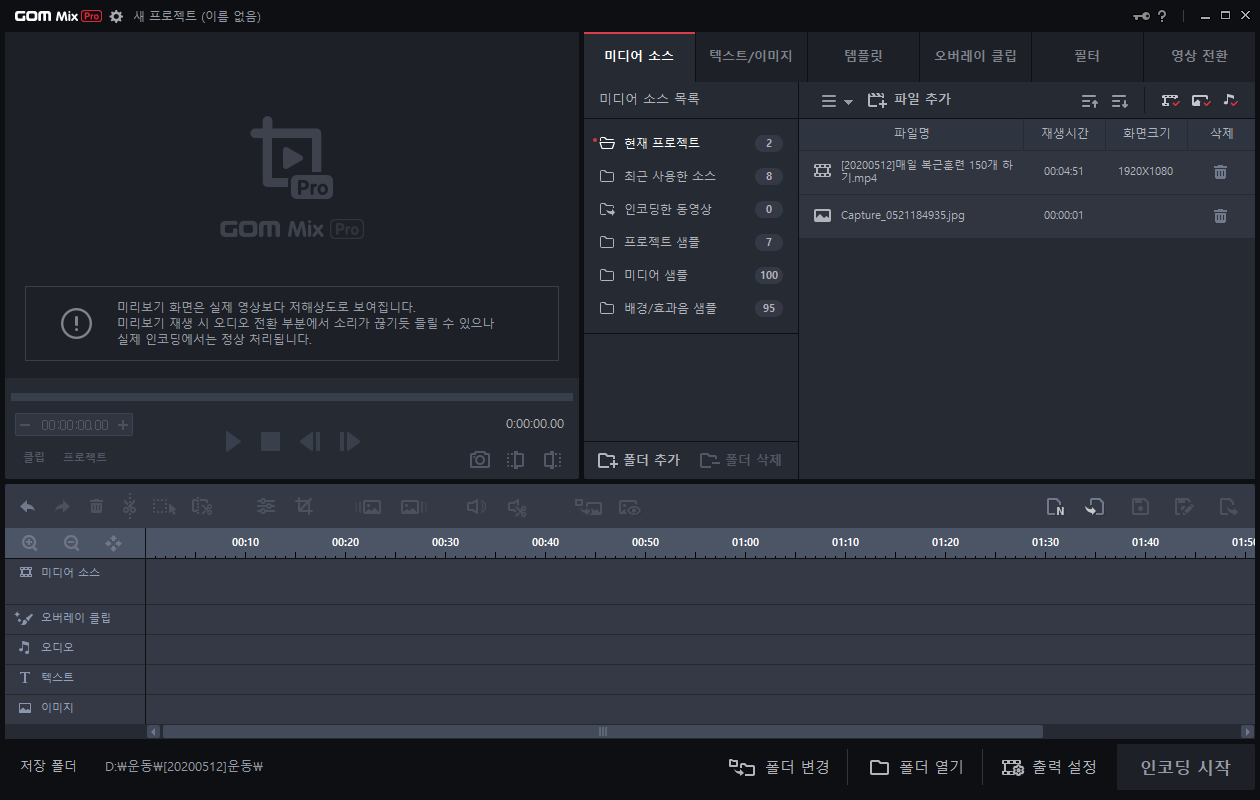1260x800 pixels.
Task: Open the 필터 tab
Action: (x=1087, y=56)
